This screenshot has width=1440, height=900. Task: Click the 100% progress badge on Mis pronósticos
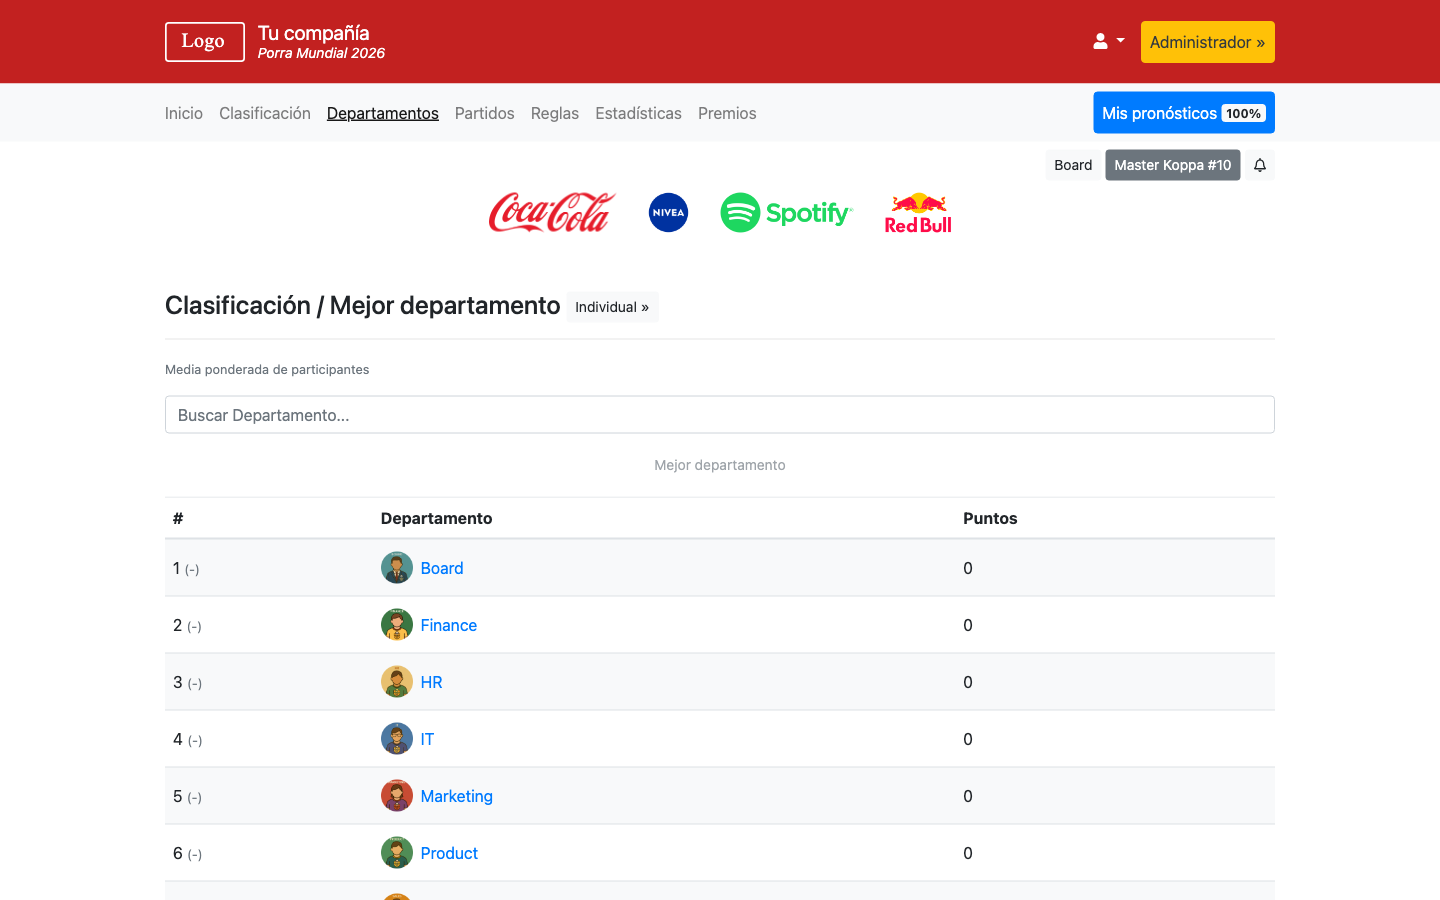click(1244, 113)
